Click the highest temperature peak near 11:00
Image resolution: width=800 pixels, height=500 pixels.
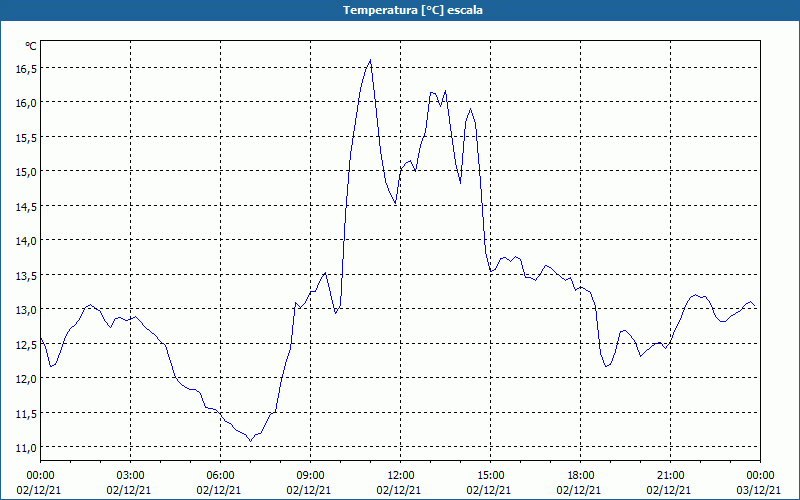point(370,60)
